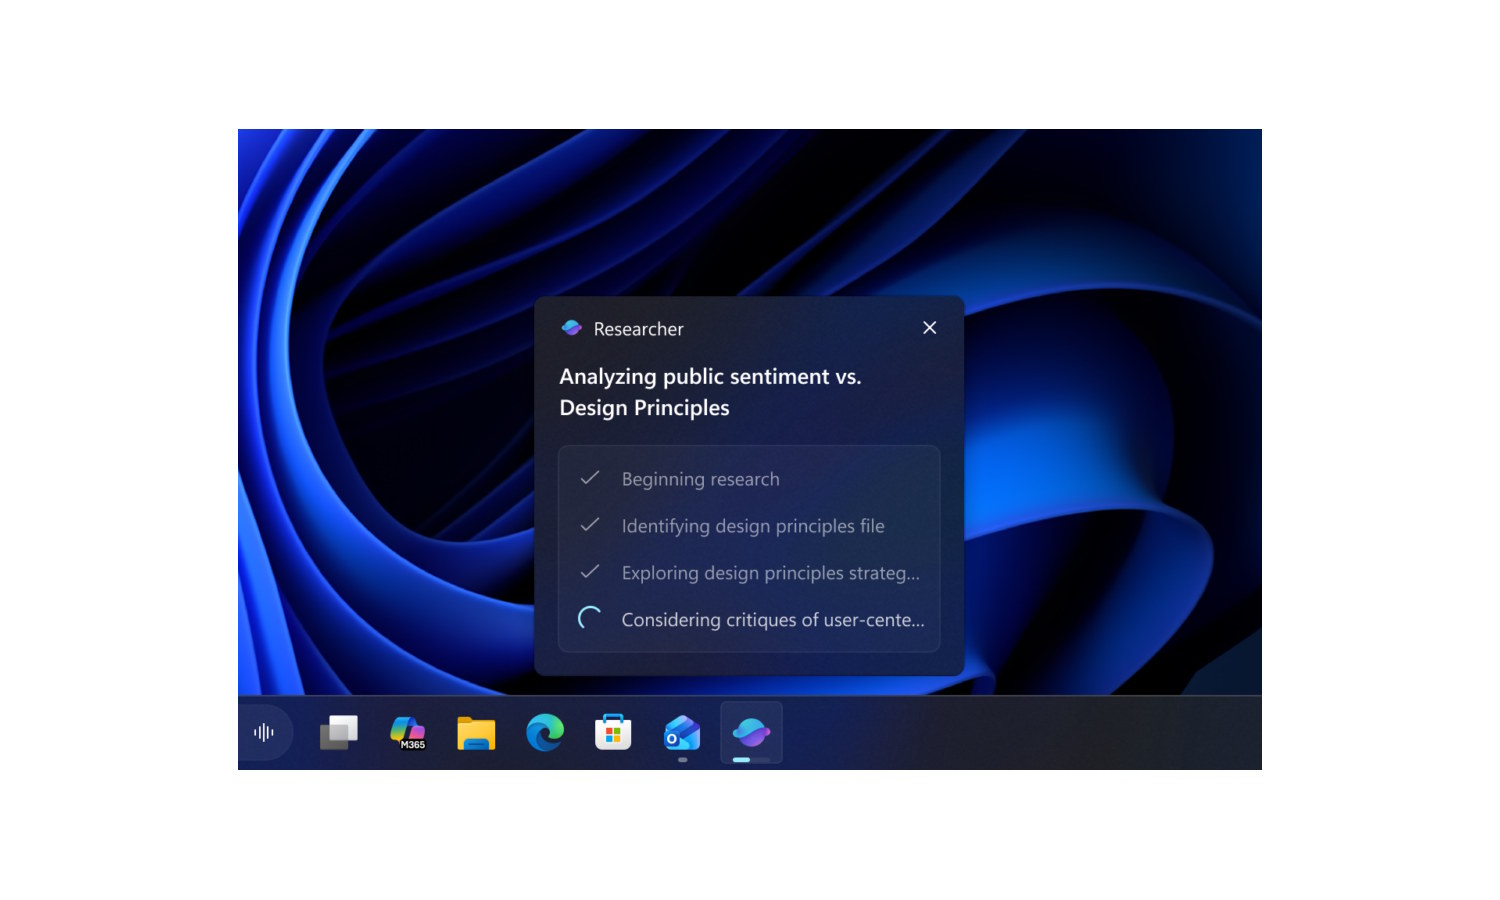
Task: Open Task View from the taskbar
Action: click(338, 733)
